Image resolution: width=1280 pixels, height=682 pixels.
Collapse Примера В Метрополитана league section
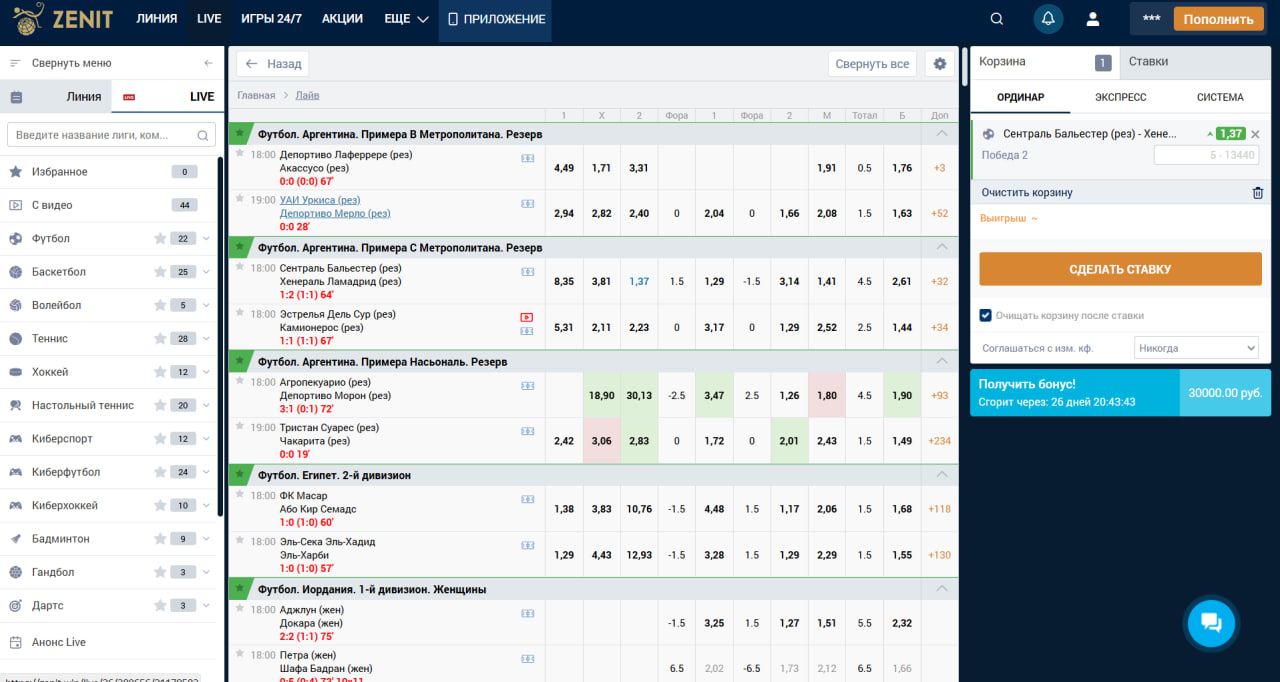coord(941,133)
